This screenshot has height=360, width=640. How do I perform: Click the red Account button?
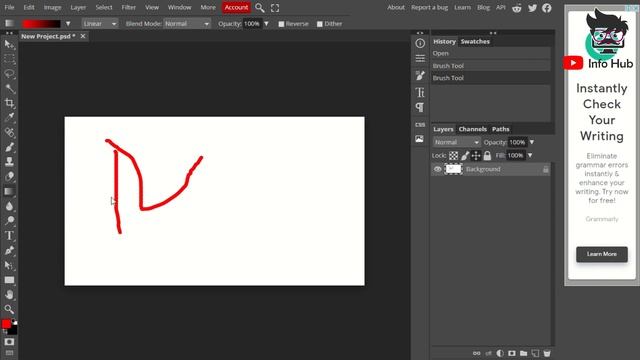tap(236, 7)
